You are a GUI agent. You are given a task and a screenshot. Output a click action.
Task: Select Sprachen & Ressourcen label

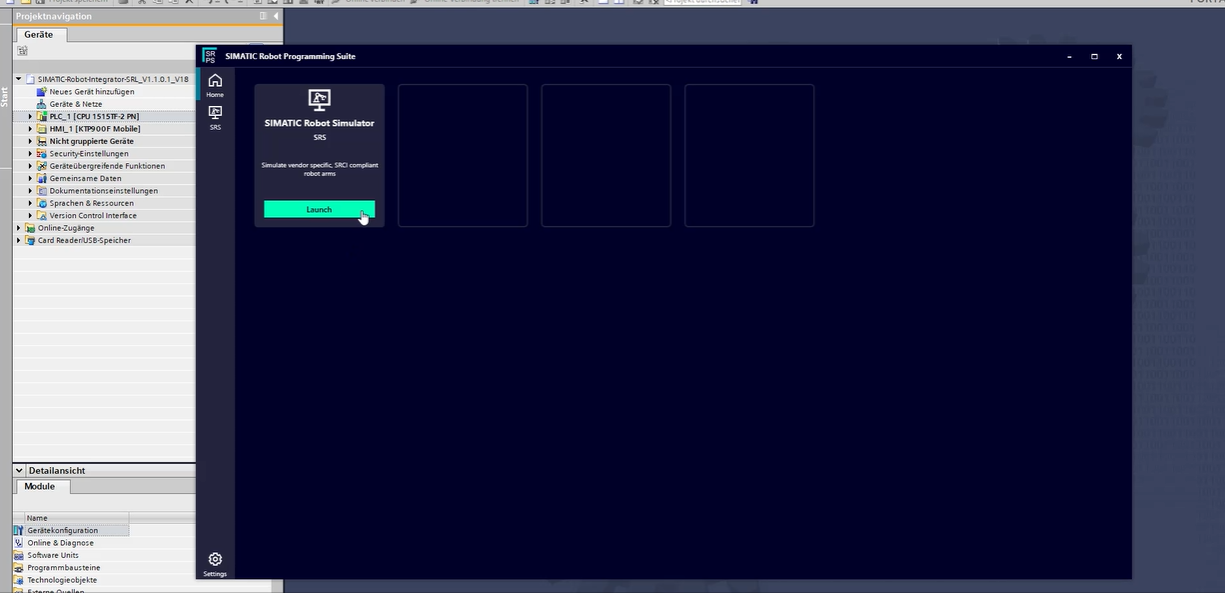coord(92,203)
